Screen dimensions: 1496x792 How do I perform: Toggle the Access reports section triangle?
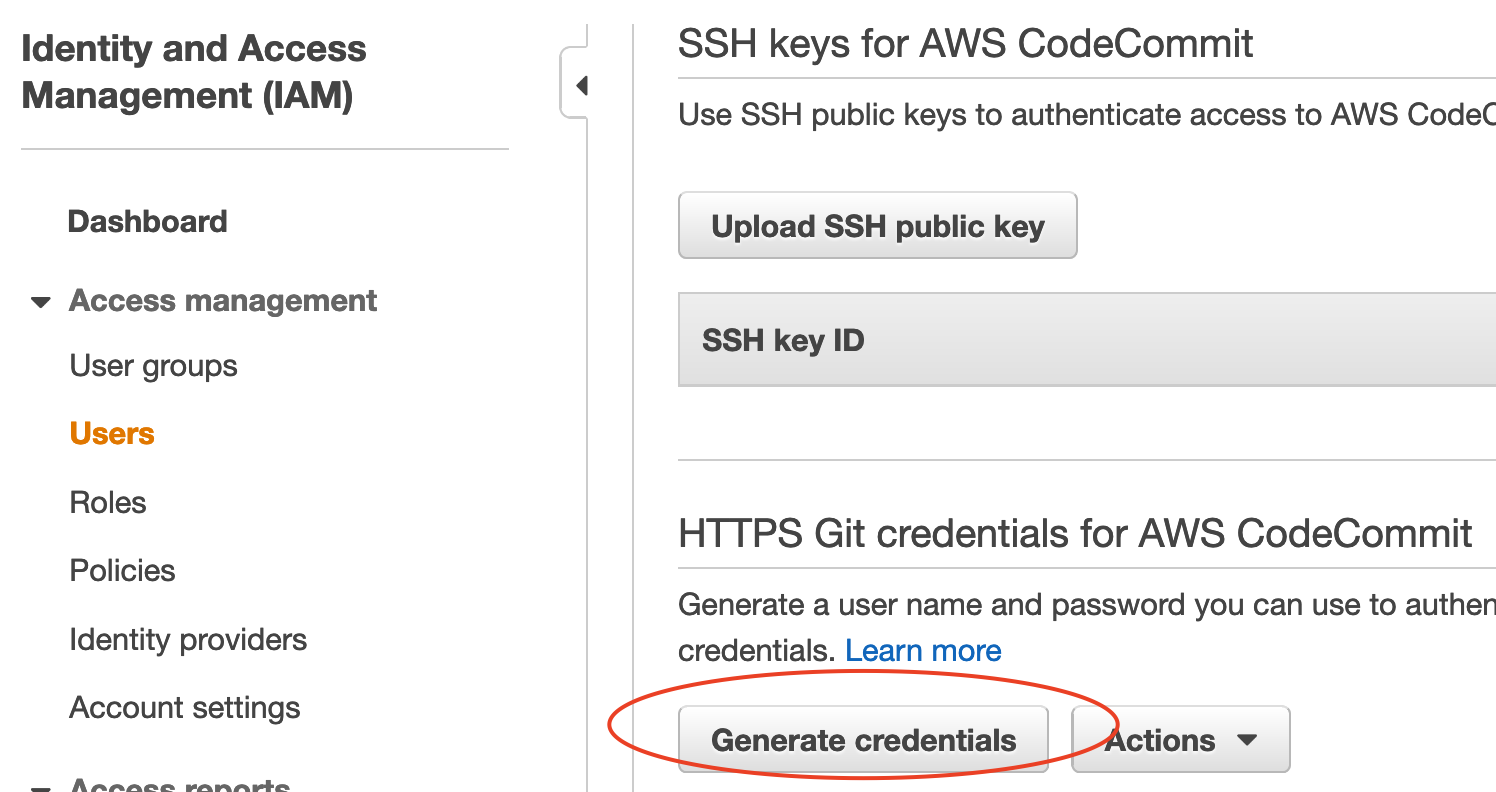pos(41,788)
